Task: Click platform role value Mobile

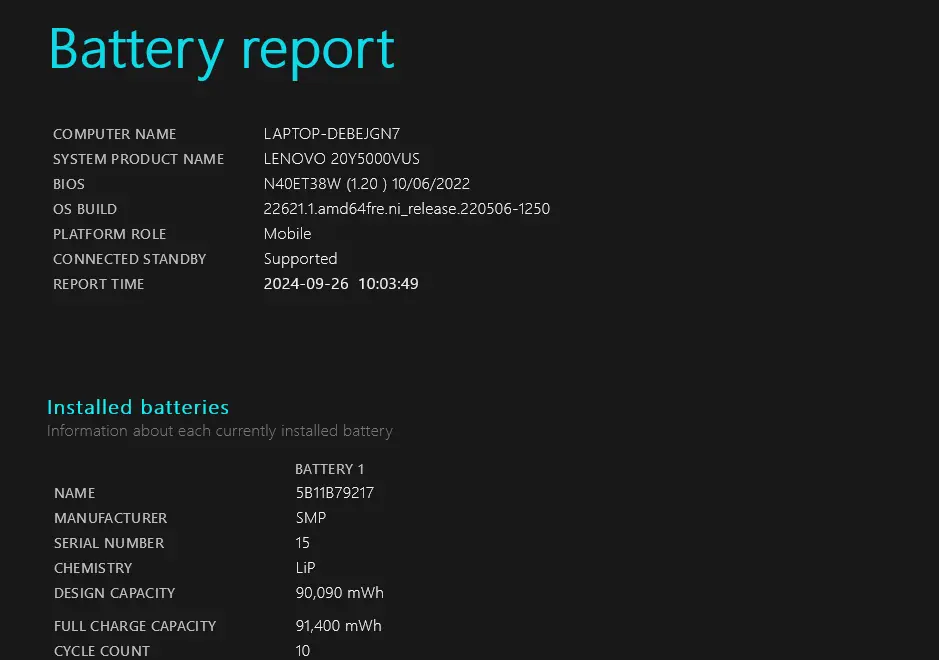Action: (287, 234)
